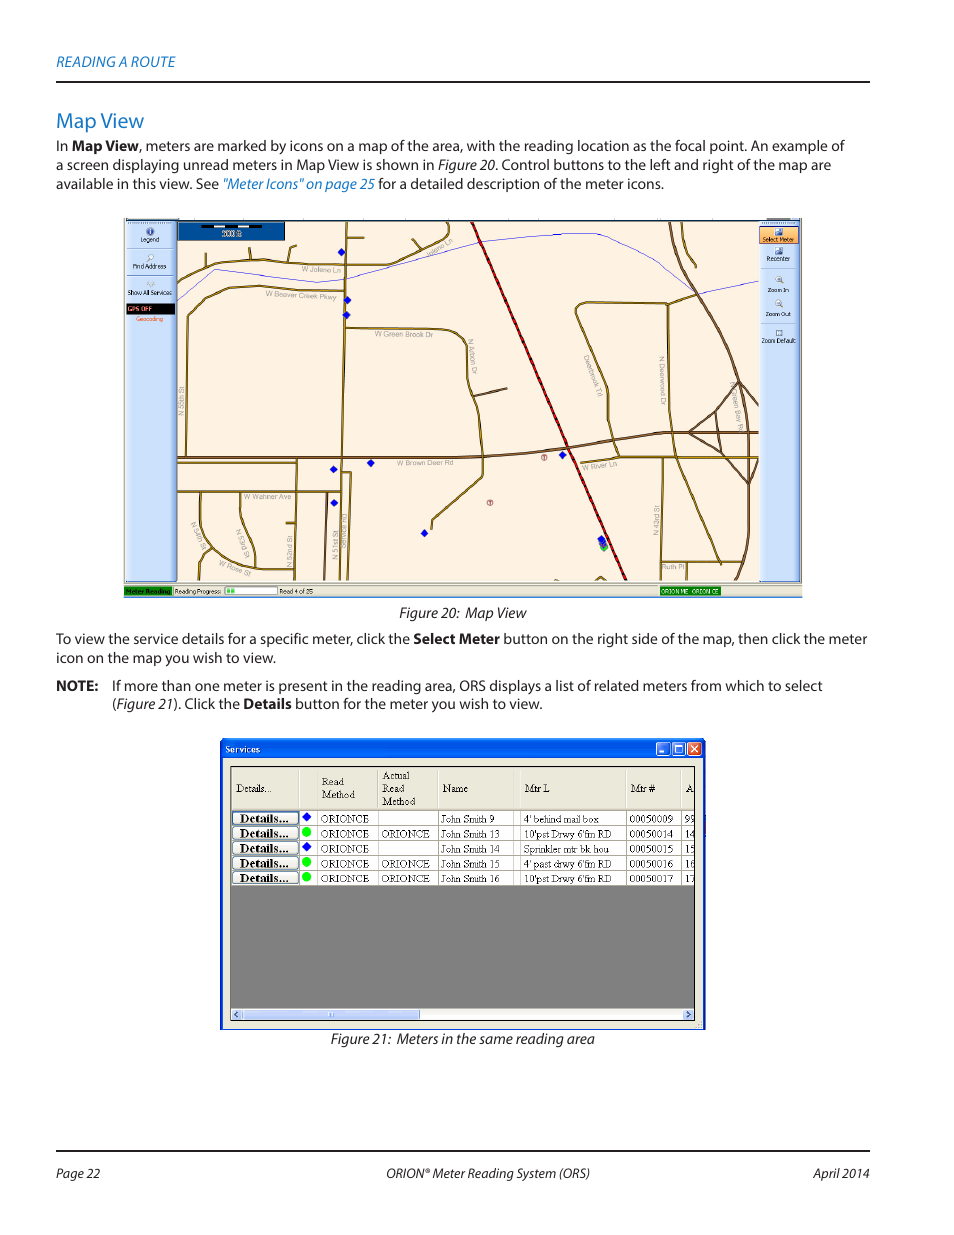Select meter number 00050014

click(x=652, y=834)
